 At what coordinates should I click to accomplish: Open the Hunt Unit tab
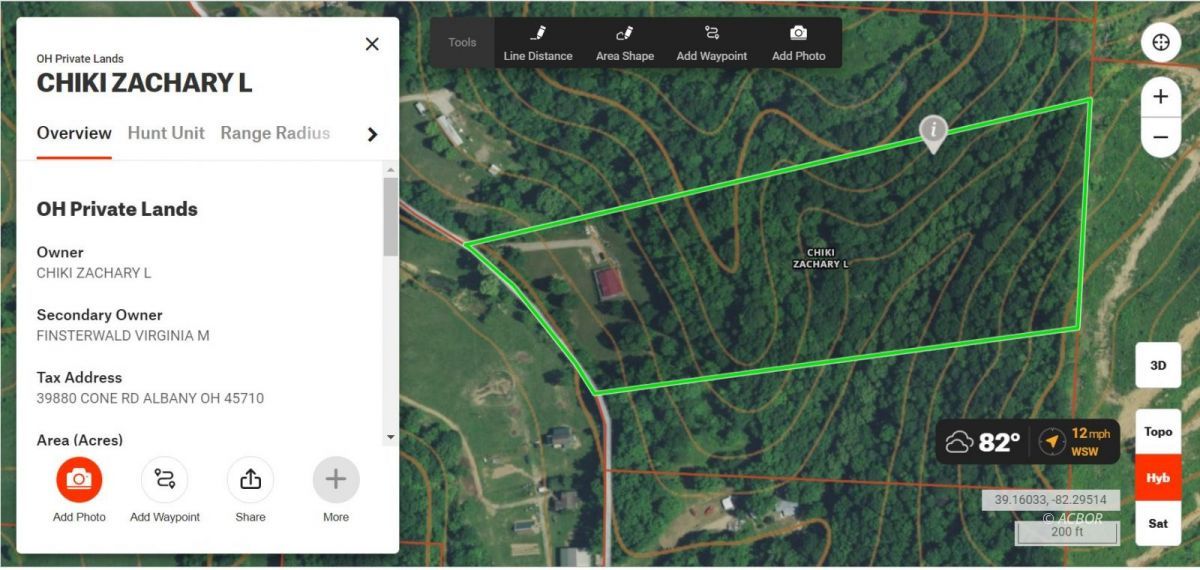point(166,133)
